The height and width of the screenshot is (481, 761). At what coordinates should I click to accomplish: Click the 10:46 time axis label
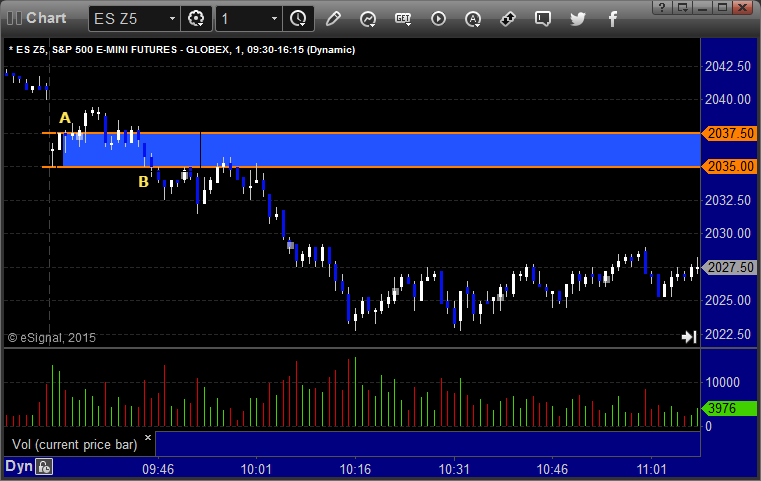click(552, 469)
